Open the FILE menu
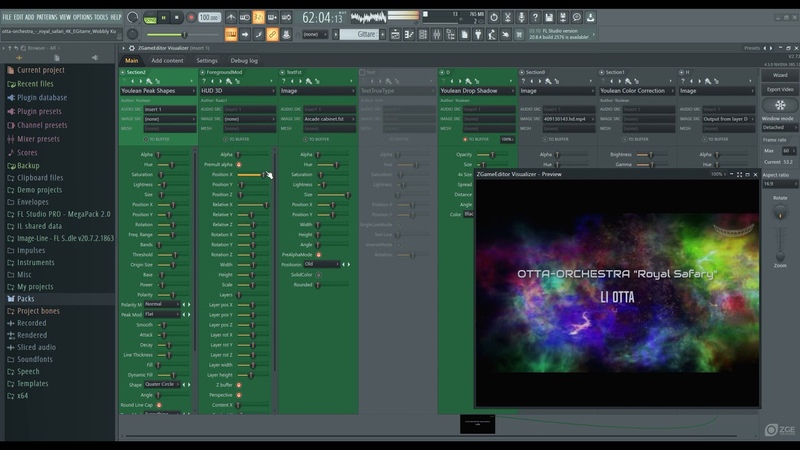 [x=7, y=17]
